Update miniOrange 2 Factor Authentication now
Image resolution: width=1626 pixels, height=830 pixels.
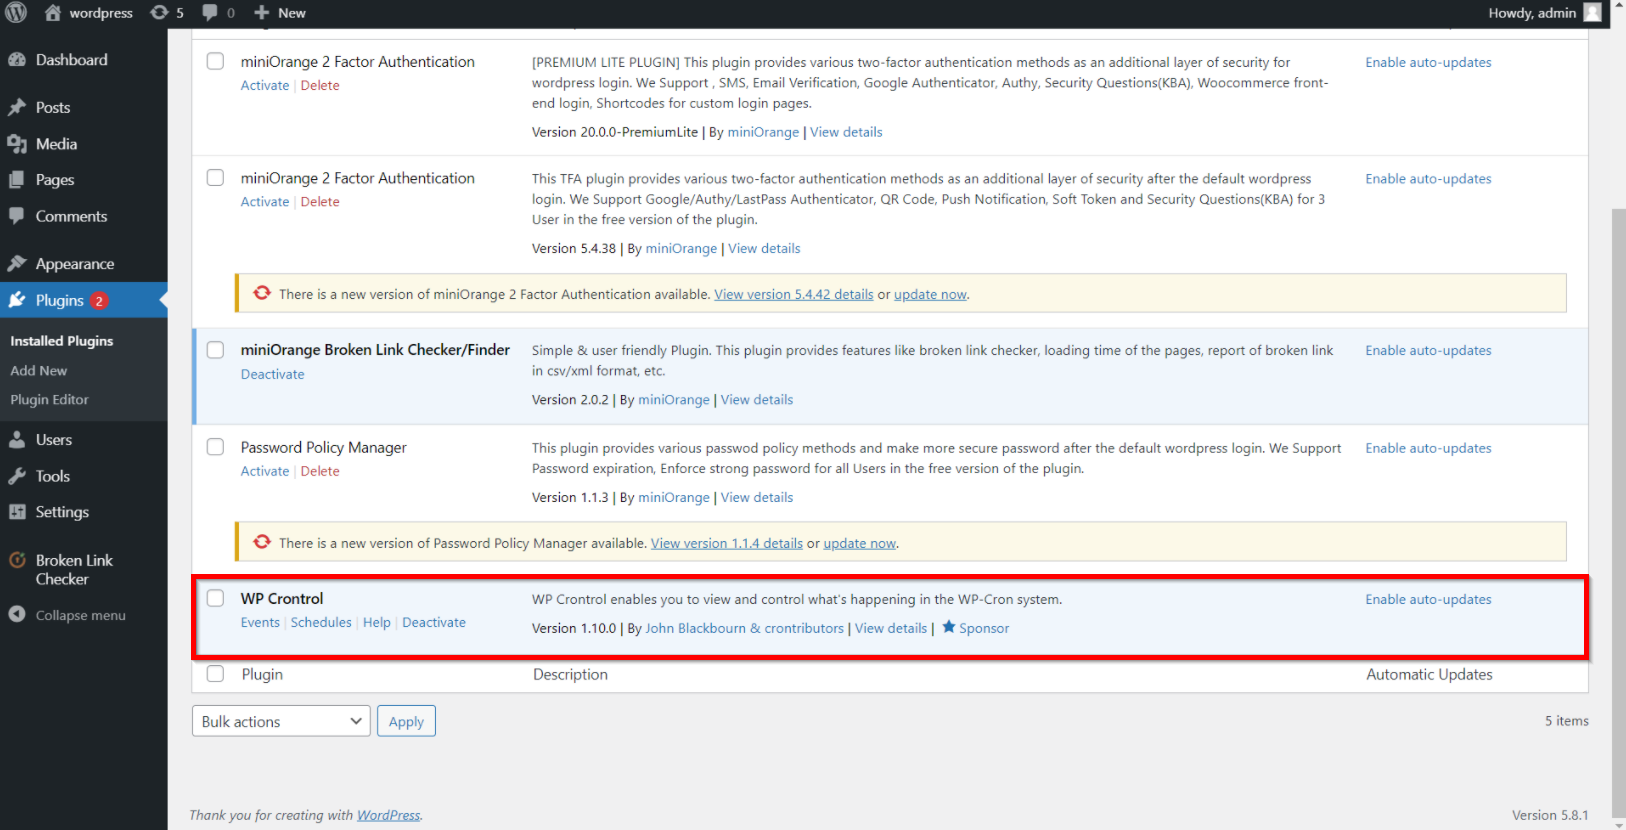930,294
